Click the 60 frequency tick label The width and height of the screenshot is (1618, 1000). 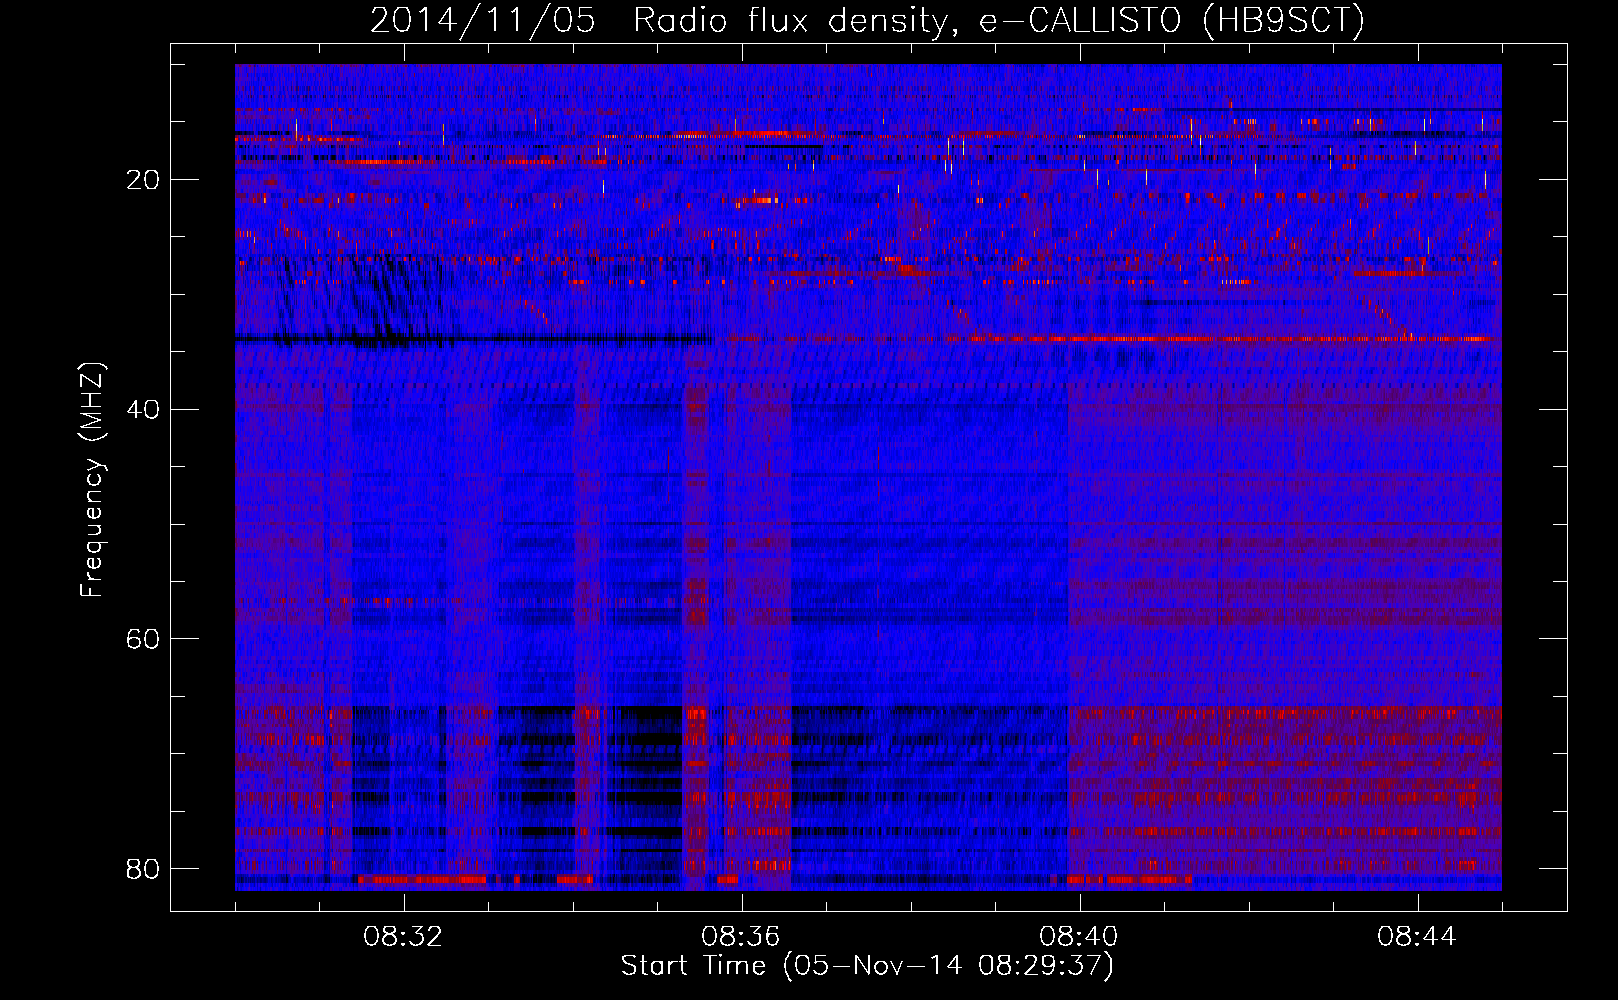click(x=144, y=638)
